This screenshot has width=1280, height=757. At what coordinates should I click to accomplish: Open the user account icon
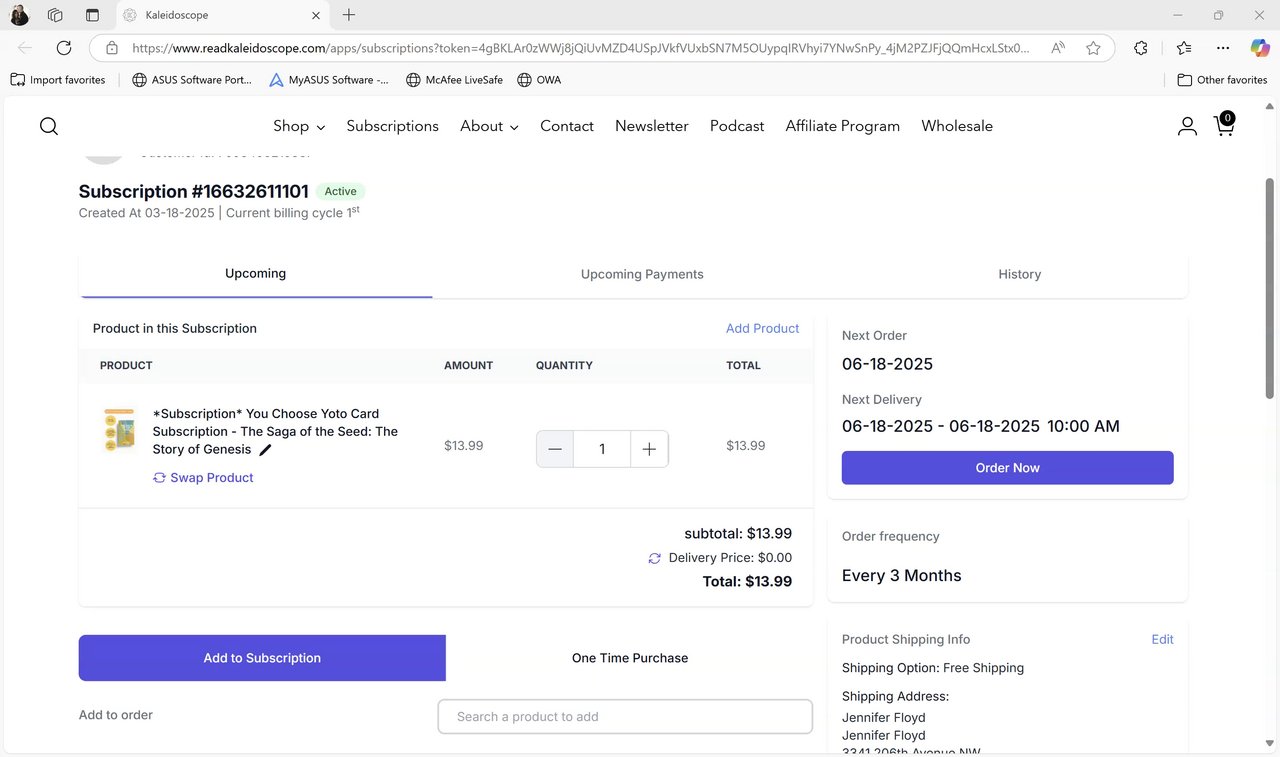tap(1187, 126)
